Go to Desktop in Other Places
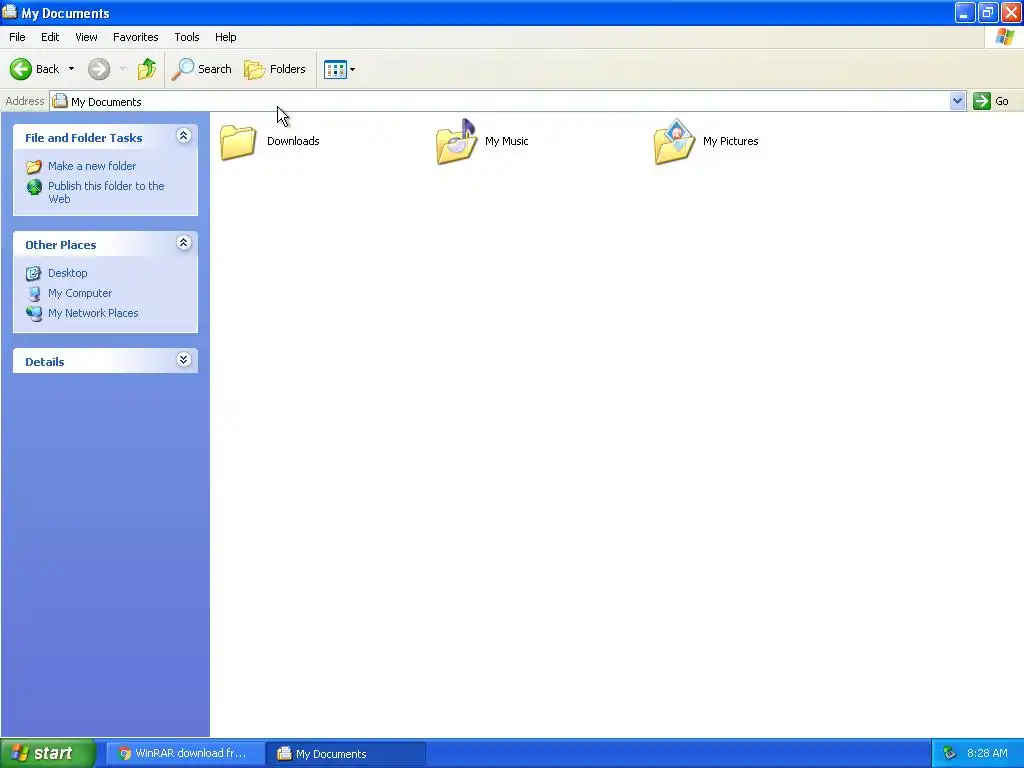Screen dimensions: 1024x768 (x=67, y=273)
